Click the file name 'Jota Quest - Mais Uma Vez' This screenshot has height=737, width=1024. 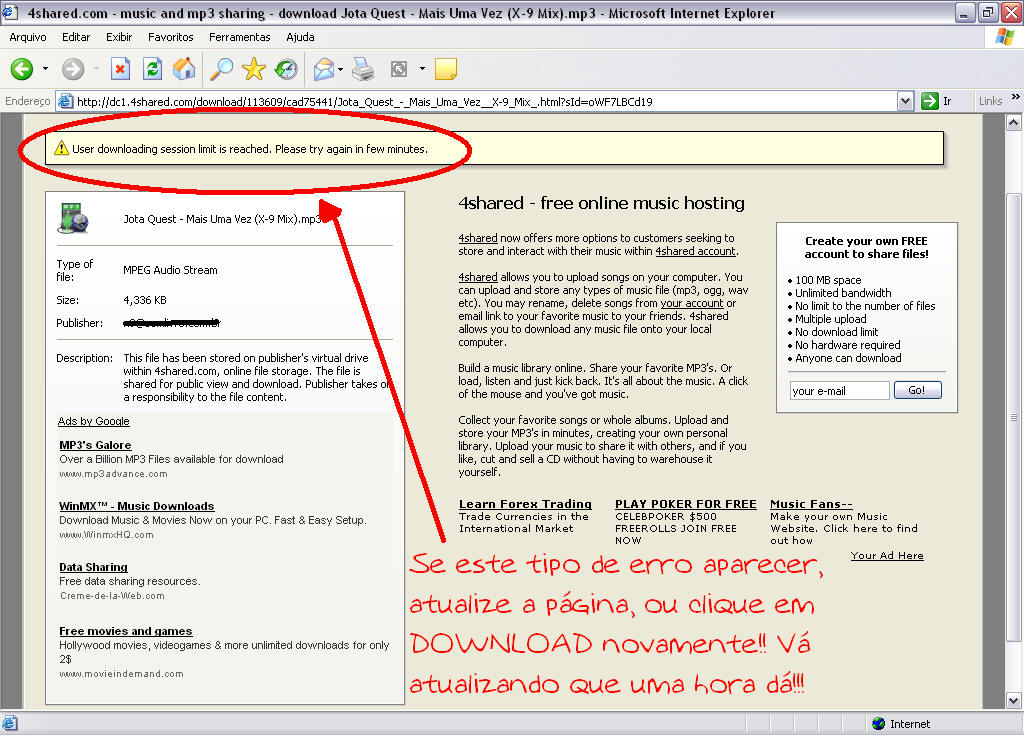click(222, 219)
